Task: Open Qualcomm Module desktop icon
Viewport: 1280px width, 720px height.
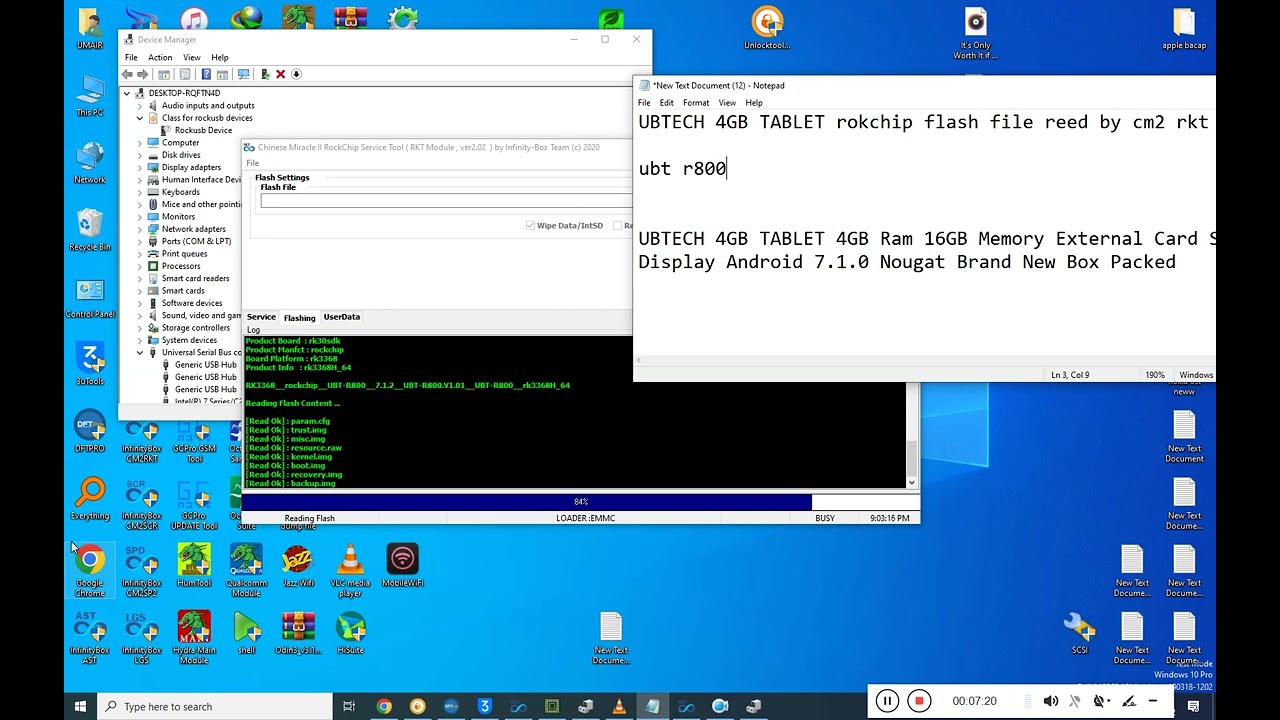Action: click(246, 572)
